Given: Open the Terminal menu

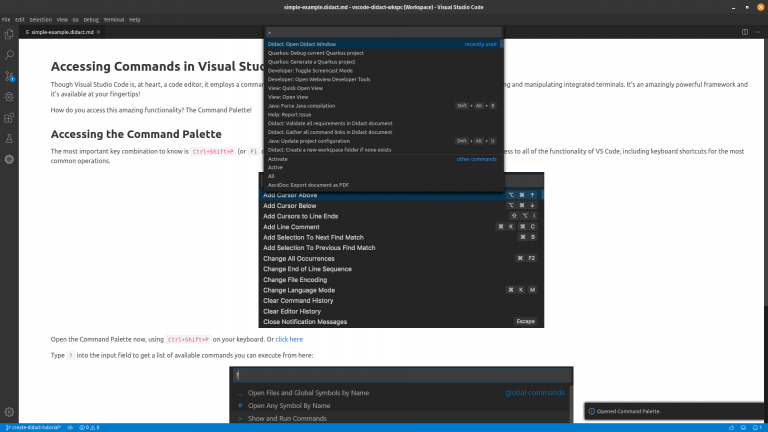Looking at the screenshot, I should (113, 19).
